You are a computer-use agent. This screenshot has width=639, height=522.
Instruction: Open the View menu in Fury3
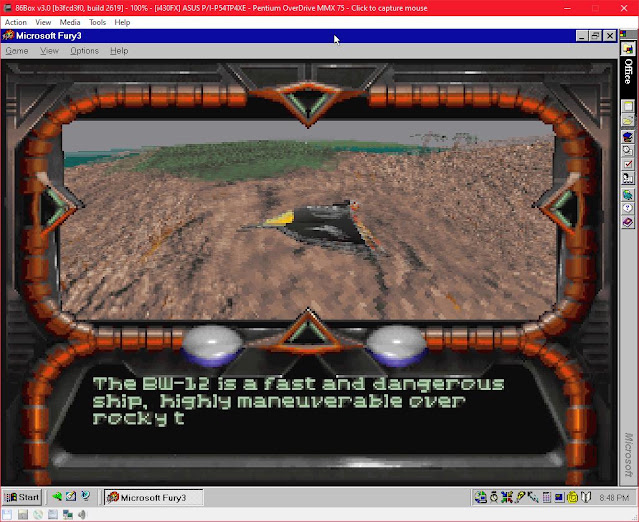(49, 51)
